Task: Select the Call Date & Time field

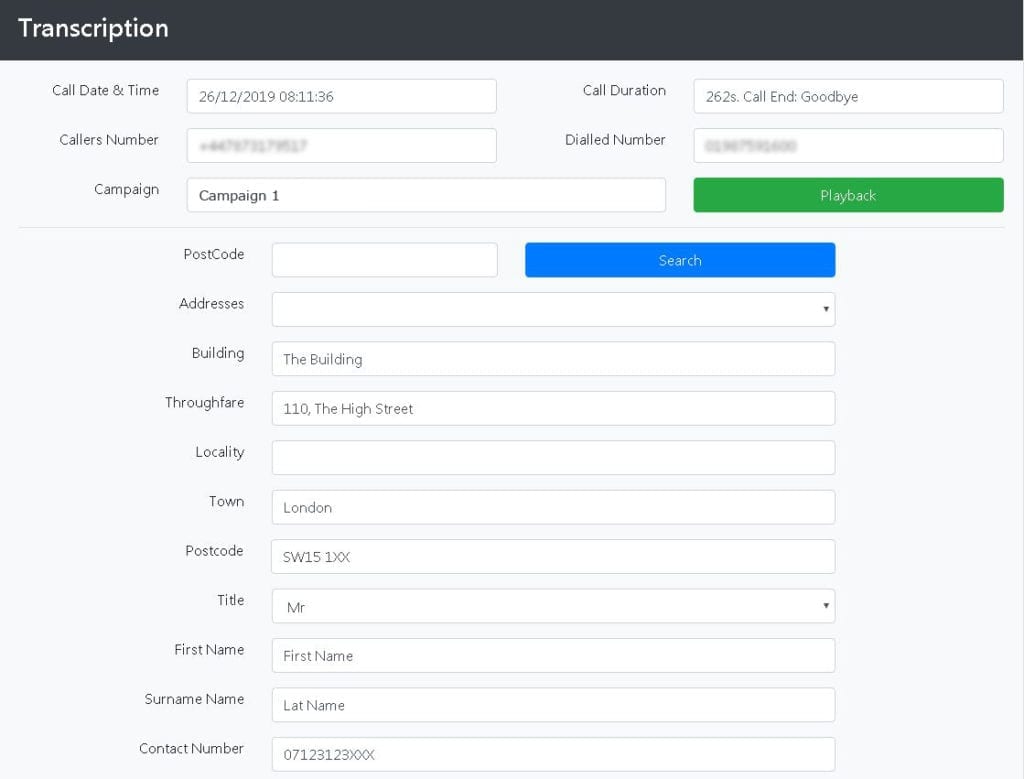Action: 341,96
